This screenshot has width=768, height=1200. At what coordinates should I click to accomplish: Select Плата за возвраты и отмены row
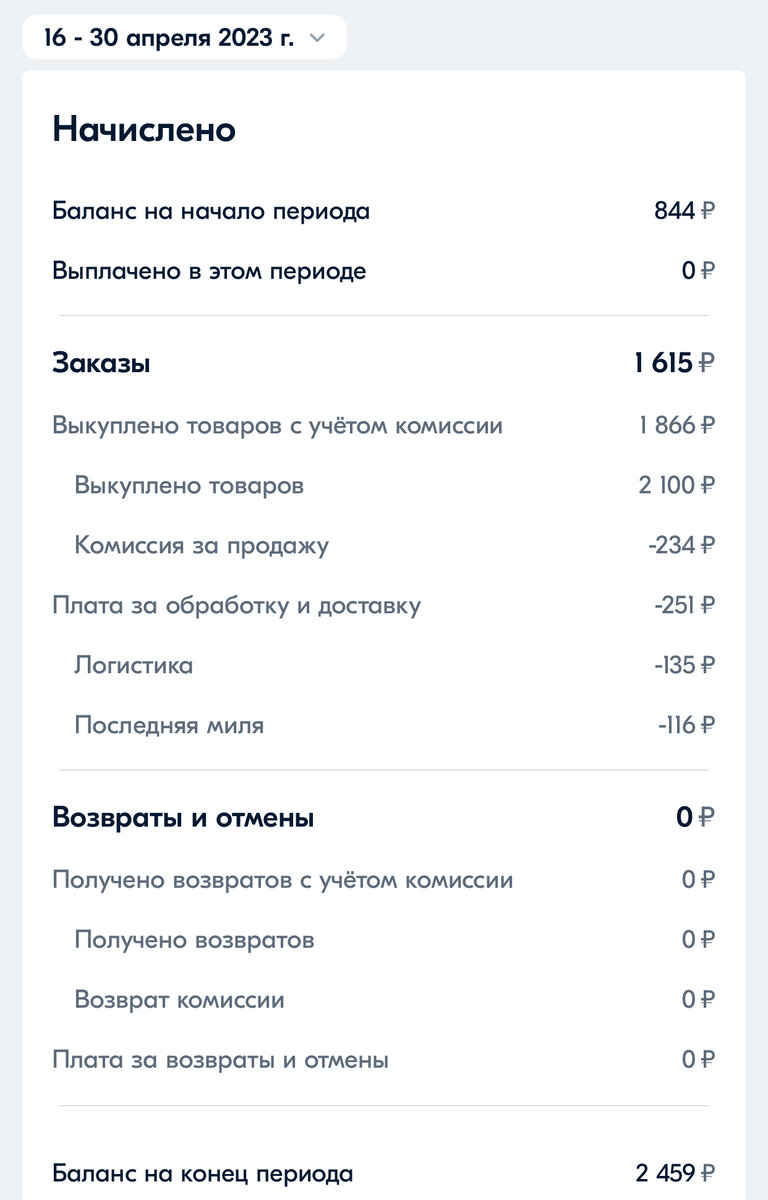384,1060
